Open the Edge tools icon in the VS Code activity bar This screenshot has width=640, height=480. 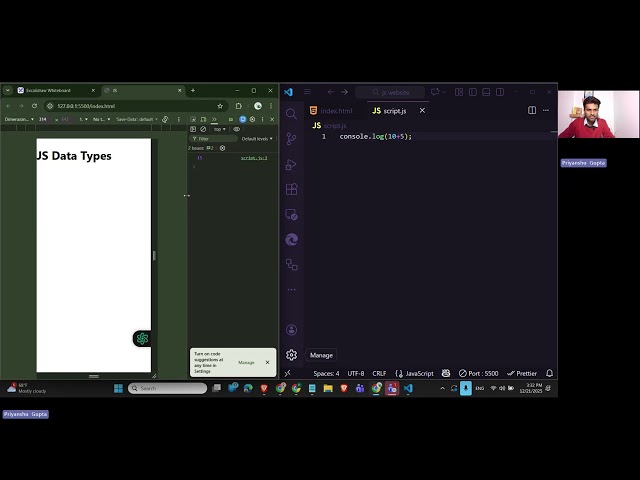pyautogui.click(x=291, y=239)
